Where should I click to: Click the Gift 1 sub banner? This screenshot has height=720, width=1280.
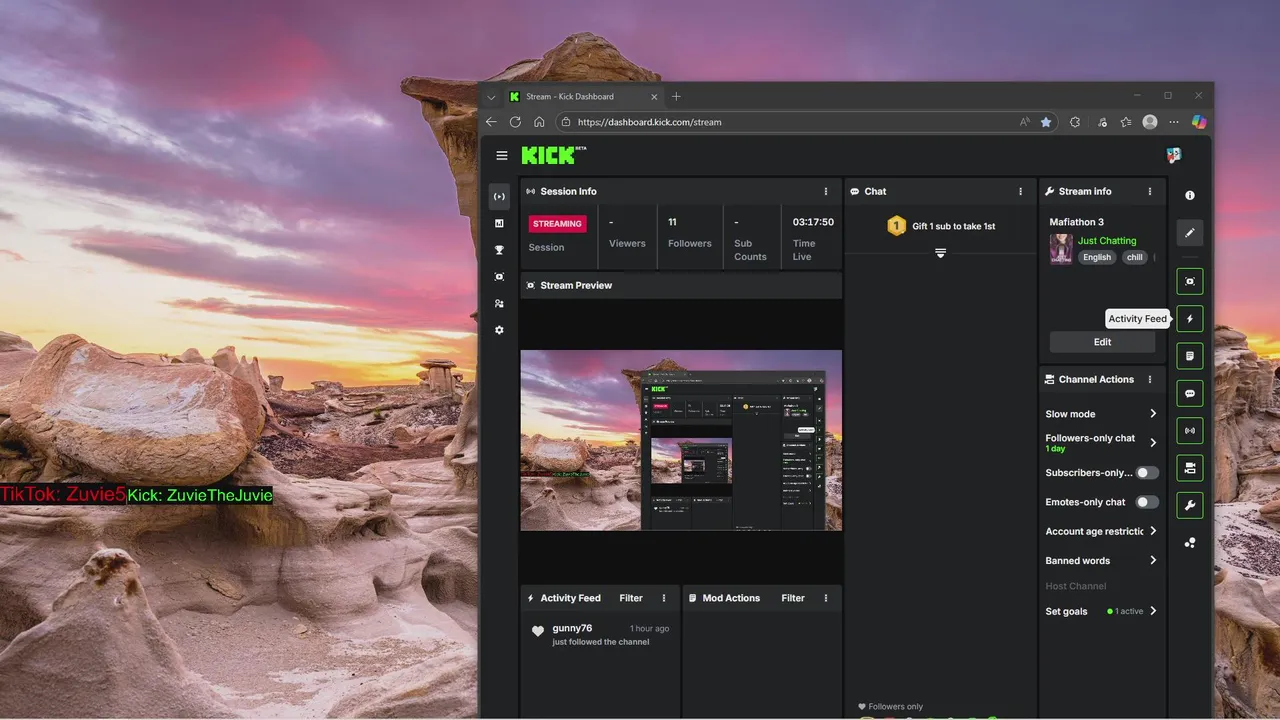pos(941,226)
